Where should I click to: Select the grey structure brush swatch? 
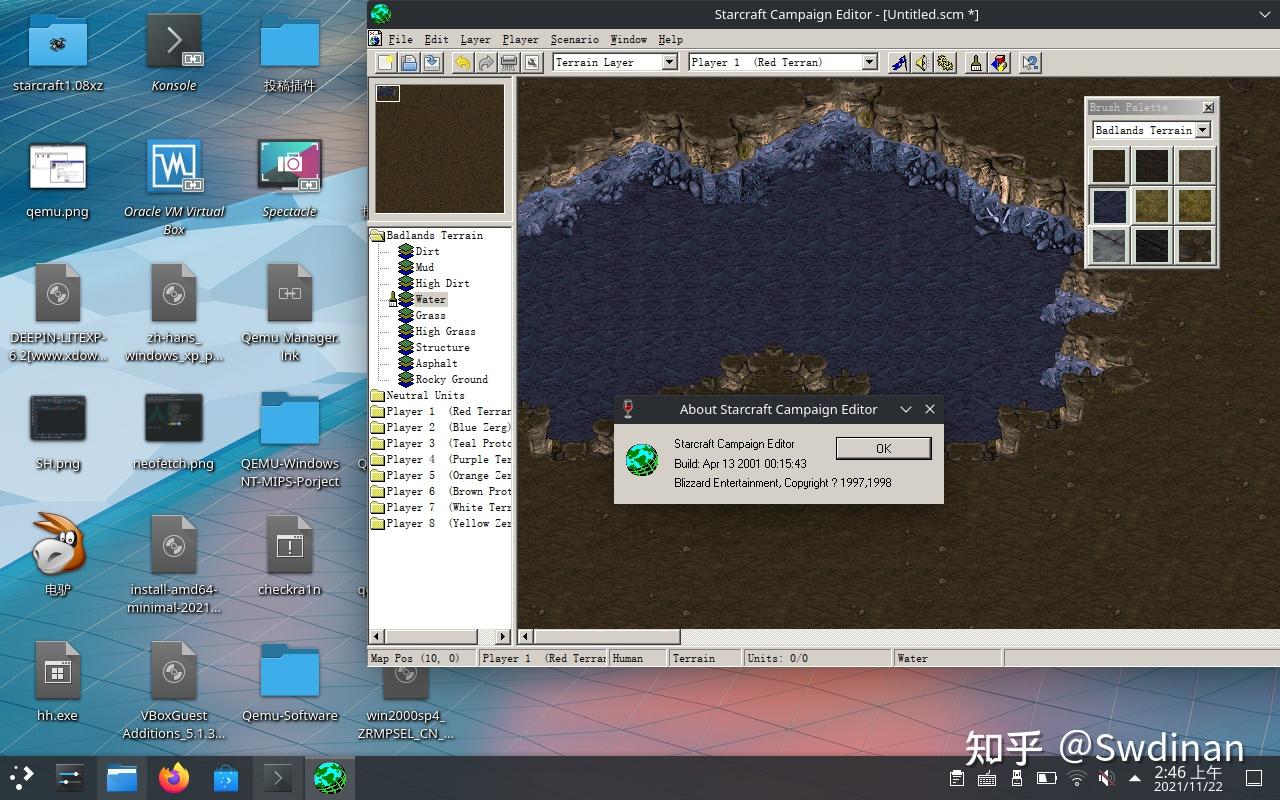[1109, 246]
